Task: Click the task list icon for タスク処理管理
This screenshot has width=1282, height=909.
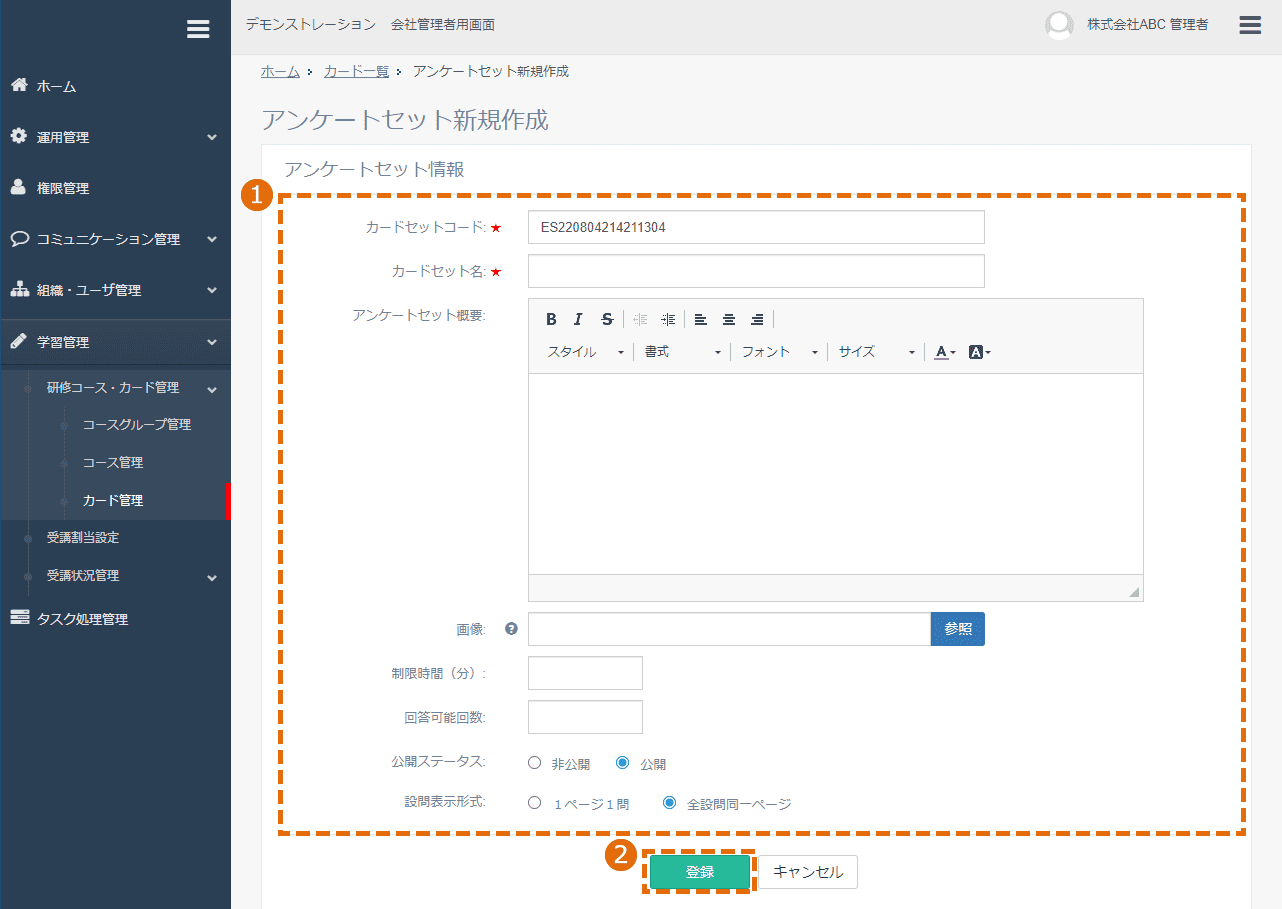Action: (19, 618)
